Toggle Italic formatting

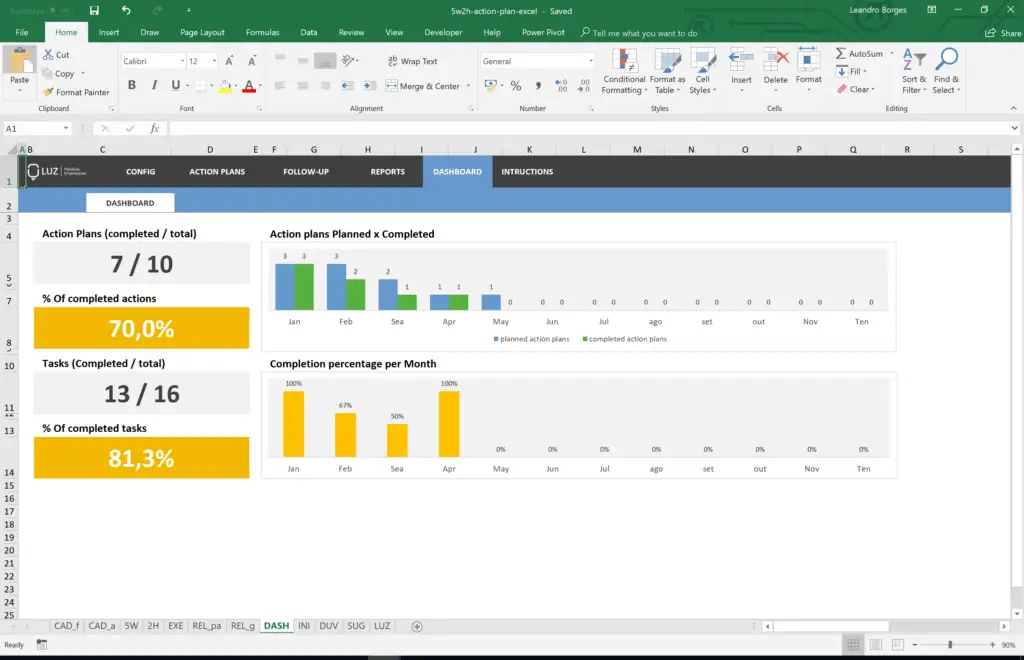tap(154, 85)
